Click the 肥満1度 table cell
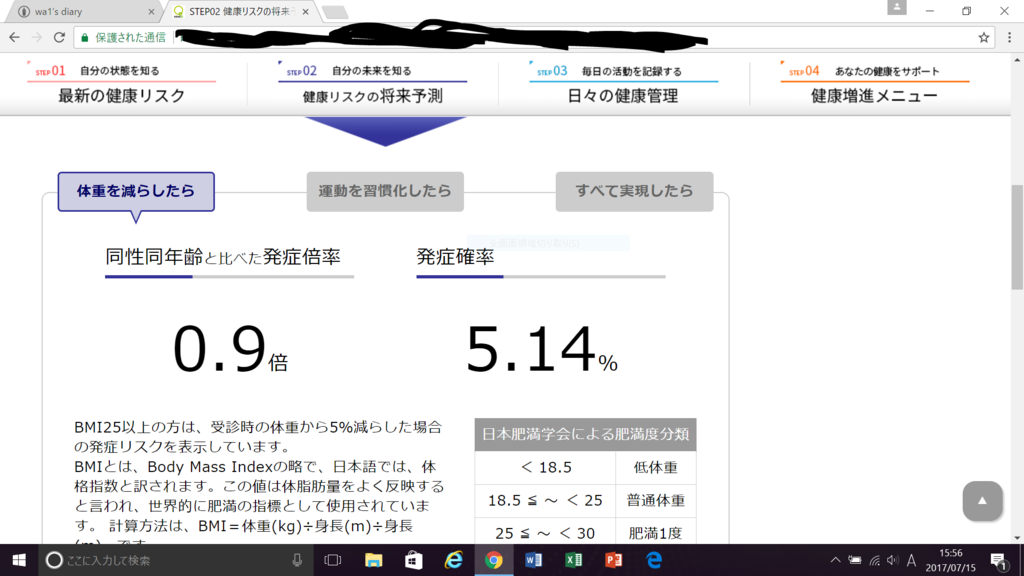Viewport: 1024px width, 576px height. 656,533
